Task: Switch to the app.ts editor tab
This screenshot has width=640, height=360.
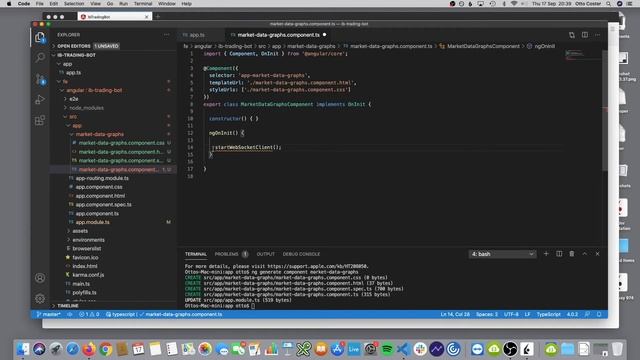Action: coord(197,35)
